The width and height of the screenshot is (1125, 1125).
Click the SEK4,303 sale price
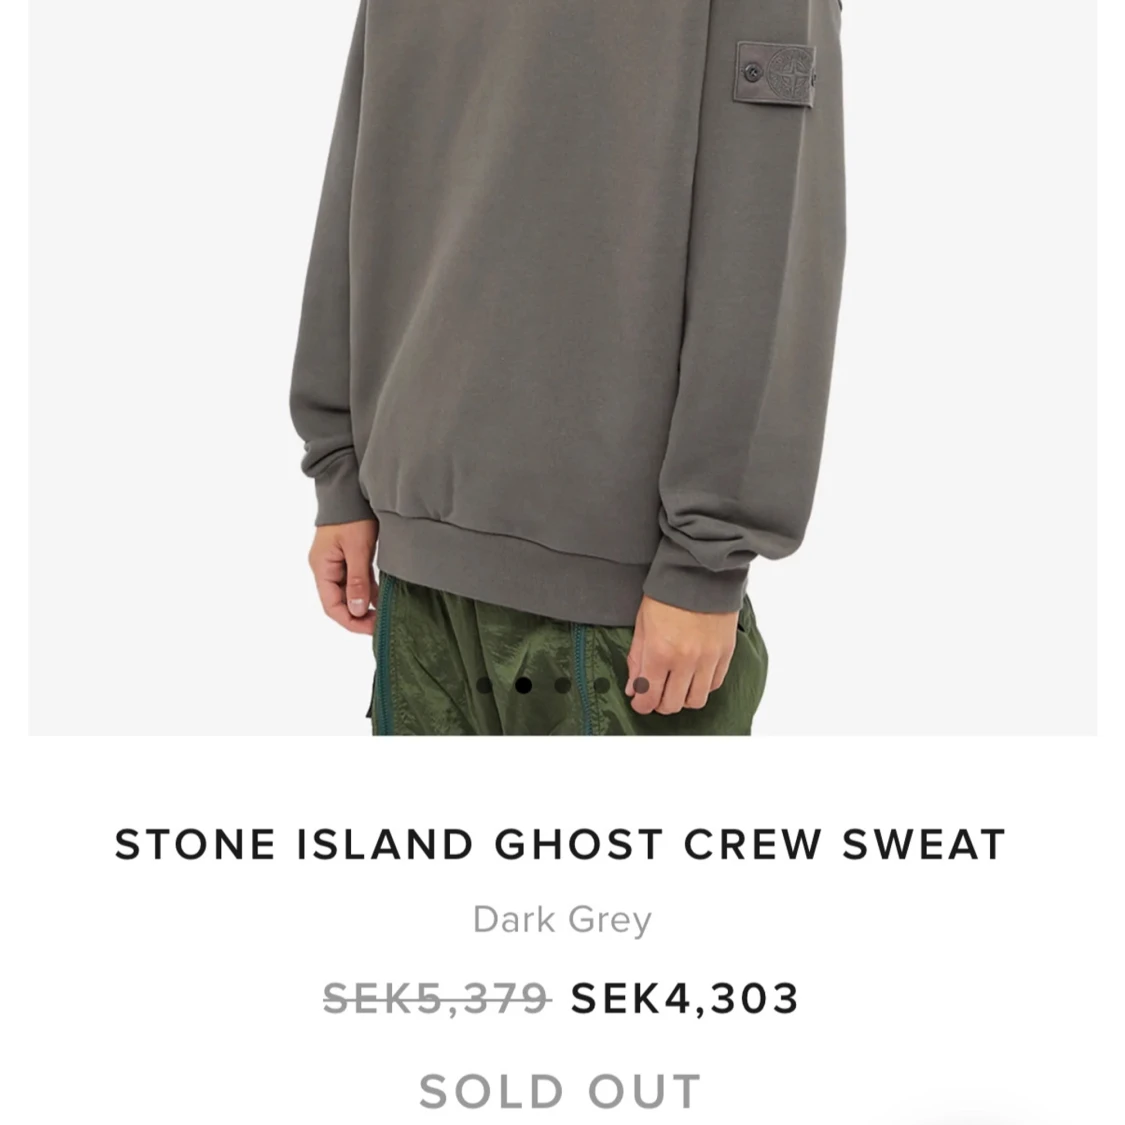point(684,999)
